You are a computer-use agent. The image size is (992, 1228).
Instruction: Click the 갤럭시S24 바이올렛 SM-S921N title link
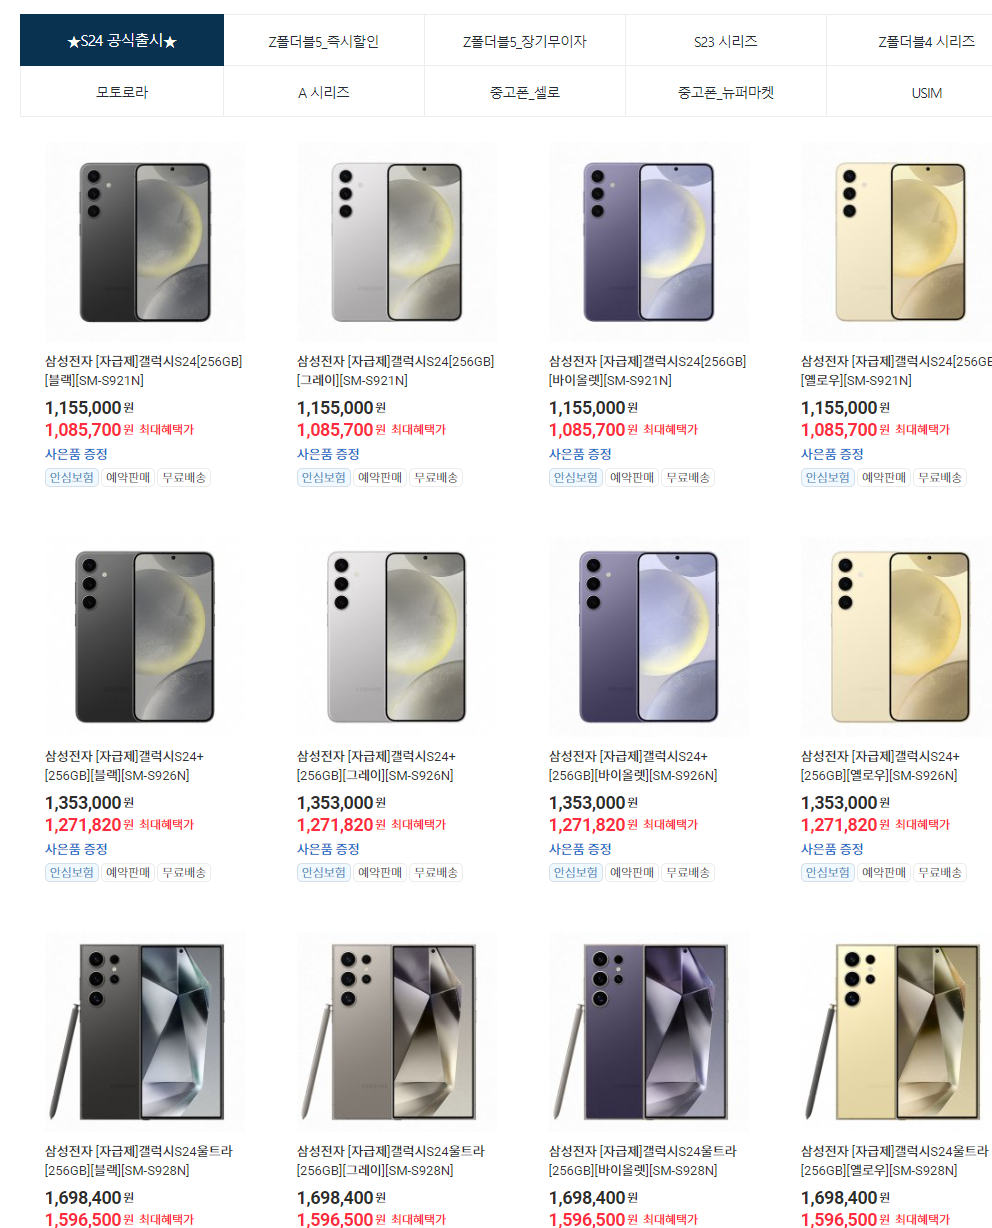(x=647, y=371)
